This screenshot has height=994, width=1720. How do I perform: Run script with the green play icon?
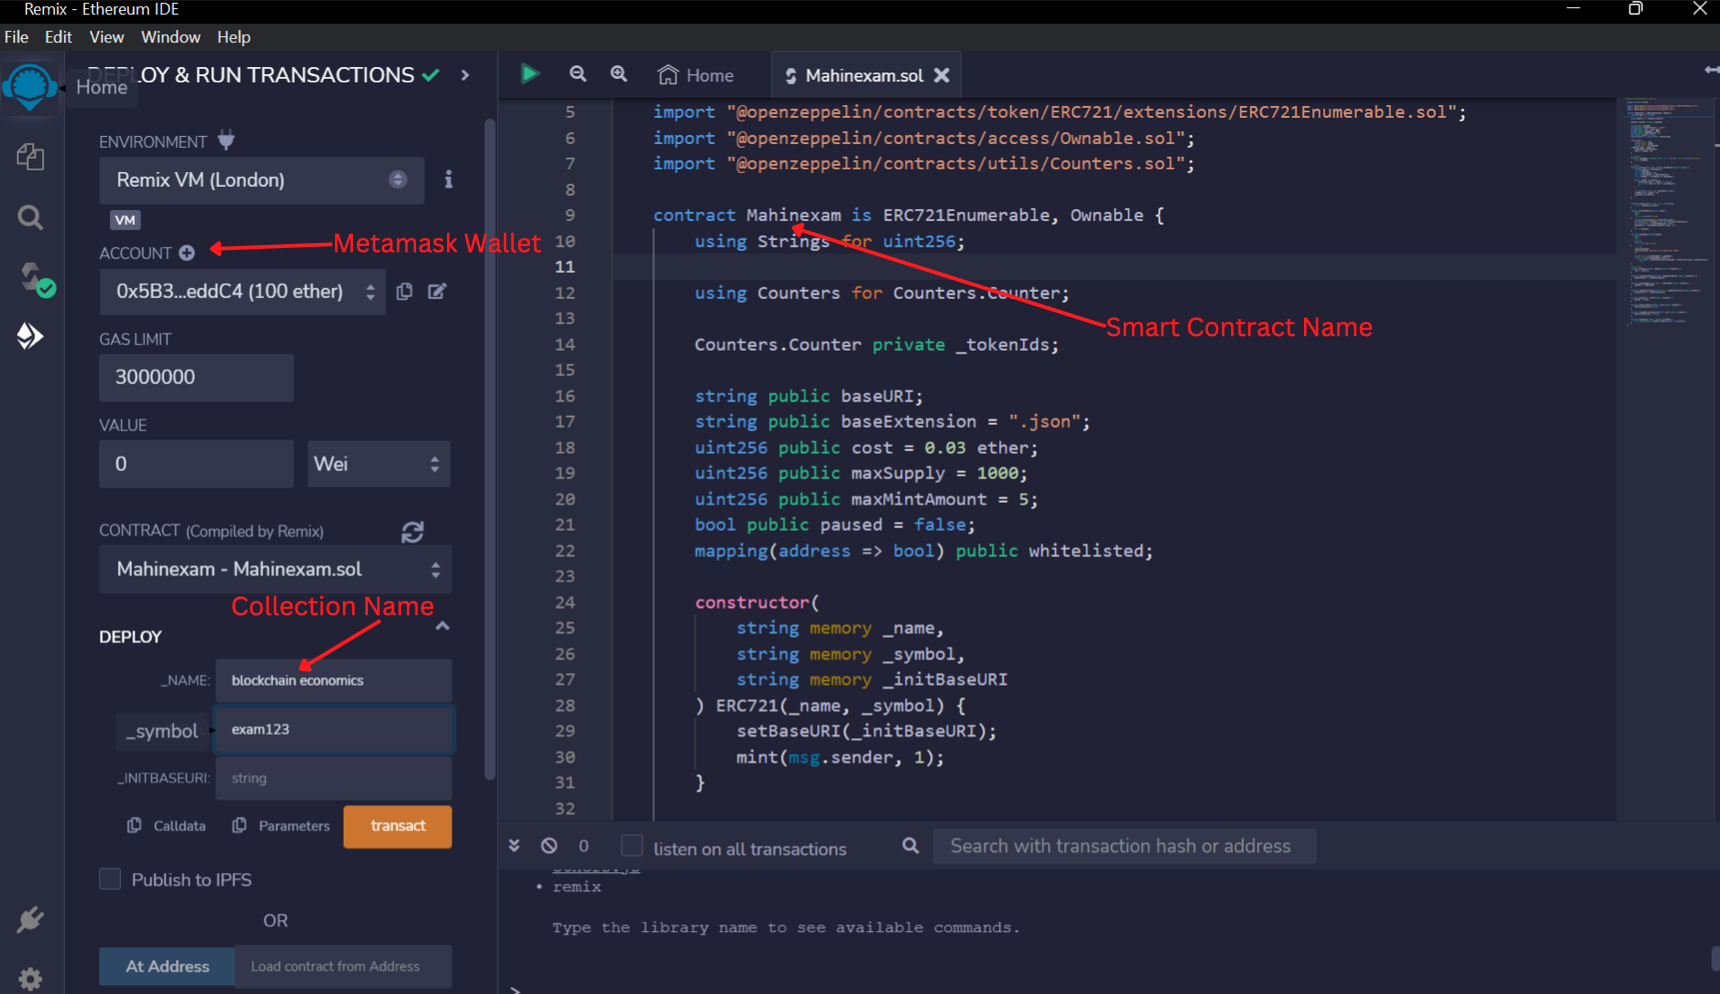pos(530,73)
